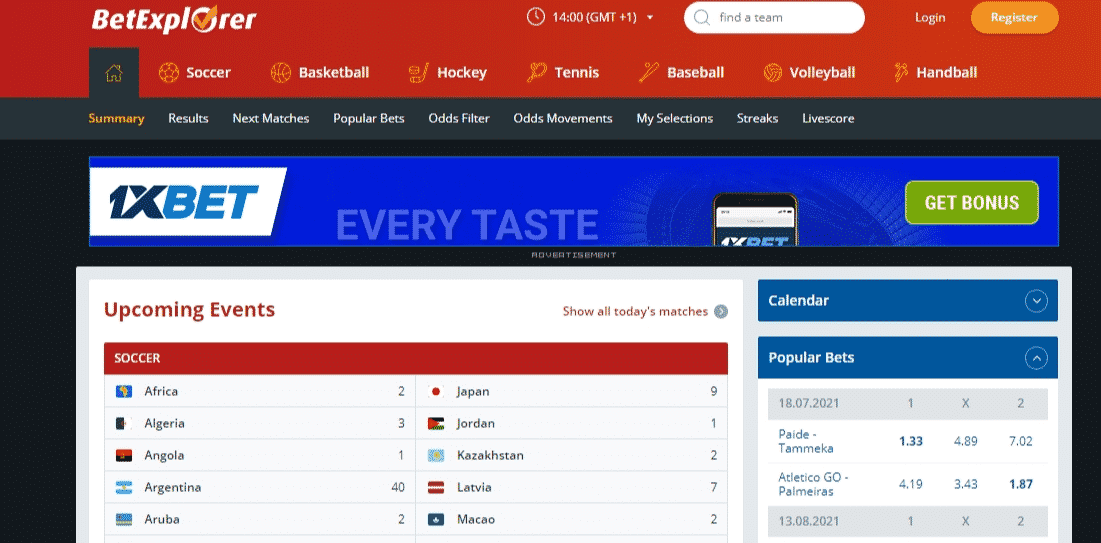This screenshot has height=543, width=1101.
Task: Open the Streaks submenu item
Action: tap(758, 119)
